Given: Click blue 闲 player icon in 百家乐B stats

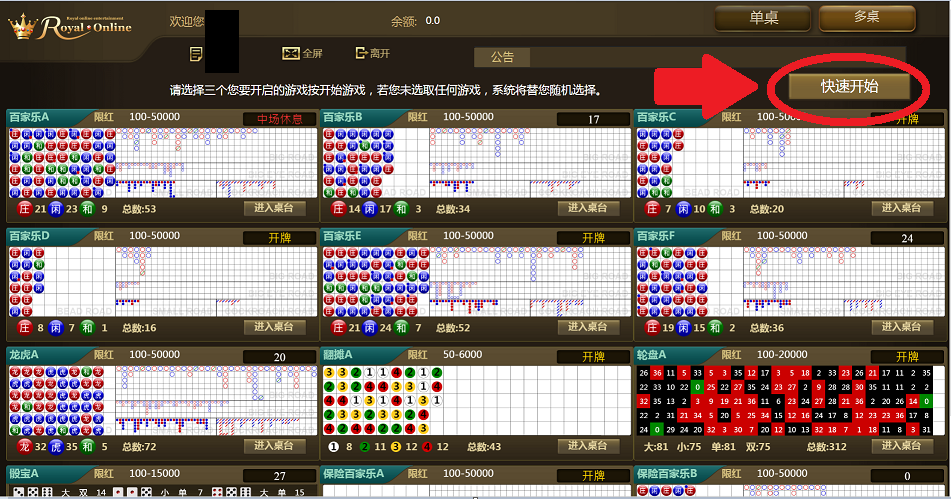Looking at the screenshot, I should [371, 209].
